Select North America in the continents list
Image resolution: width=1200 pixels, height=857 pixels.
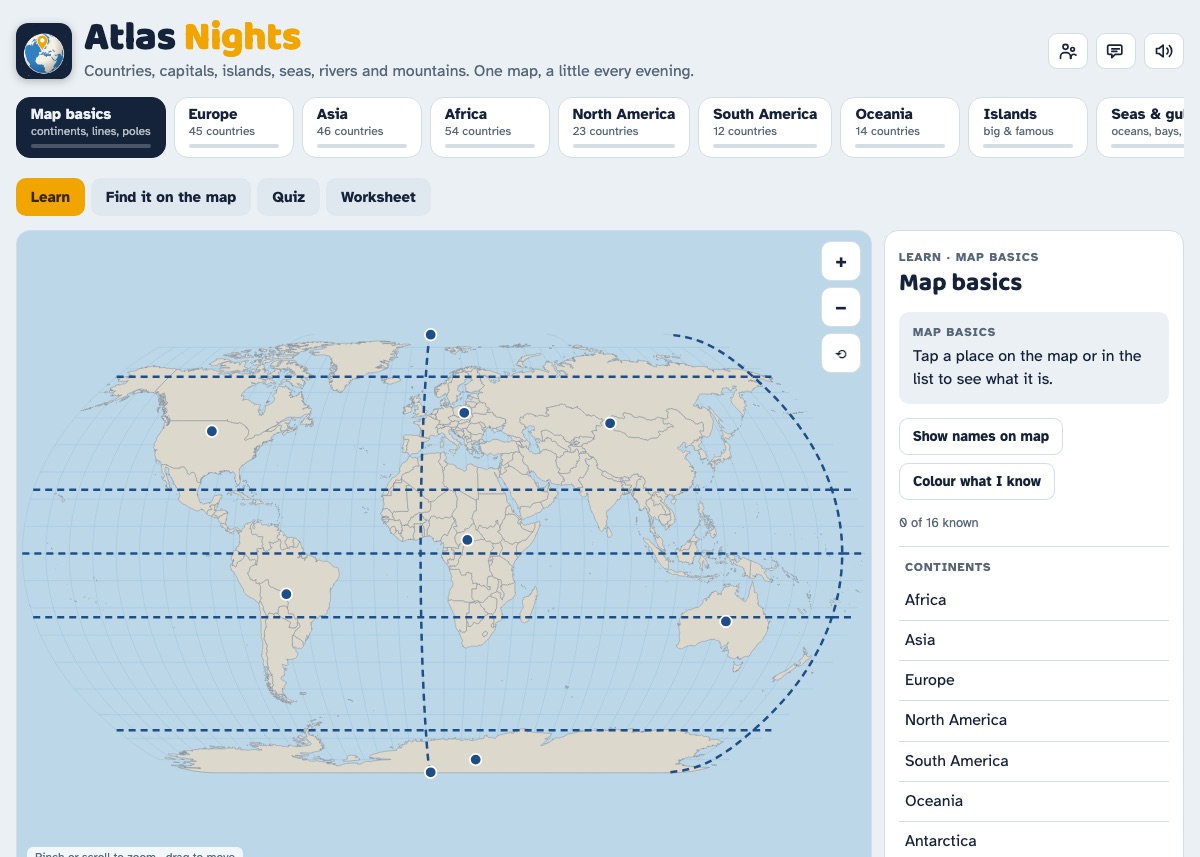coord(1034,720)
